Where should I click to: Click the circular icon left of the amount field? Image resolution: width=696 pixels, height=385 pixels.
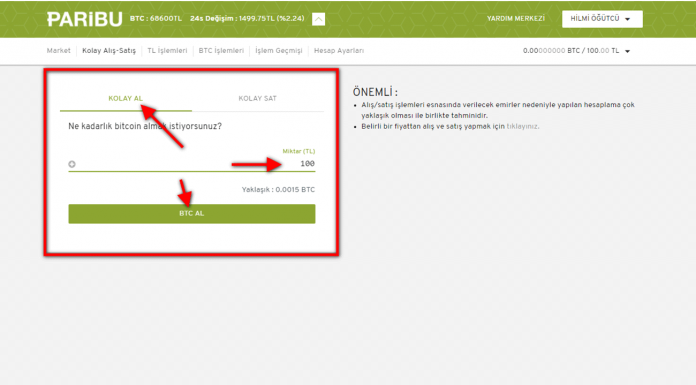pos(72,164)
